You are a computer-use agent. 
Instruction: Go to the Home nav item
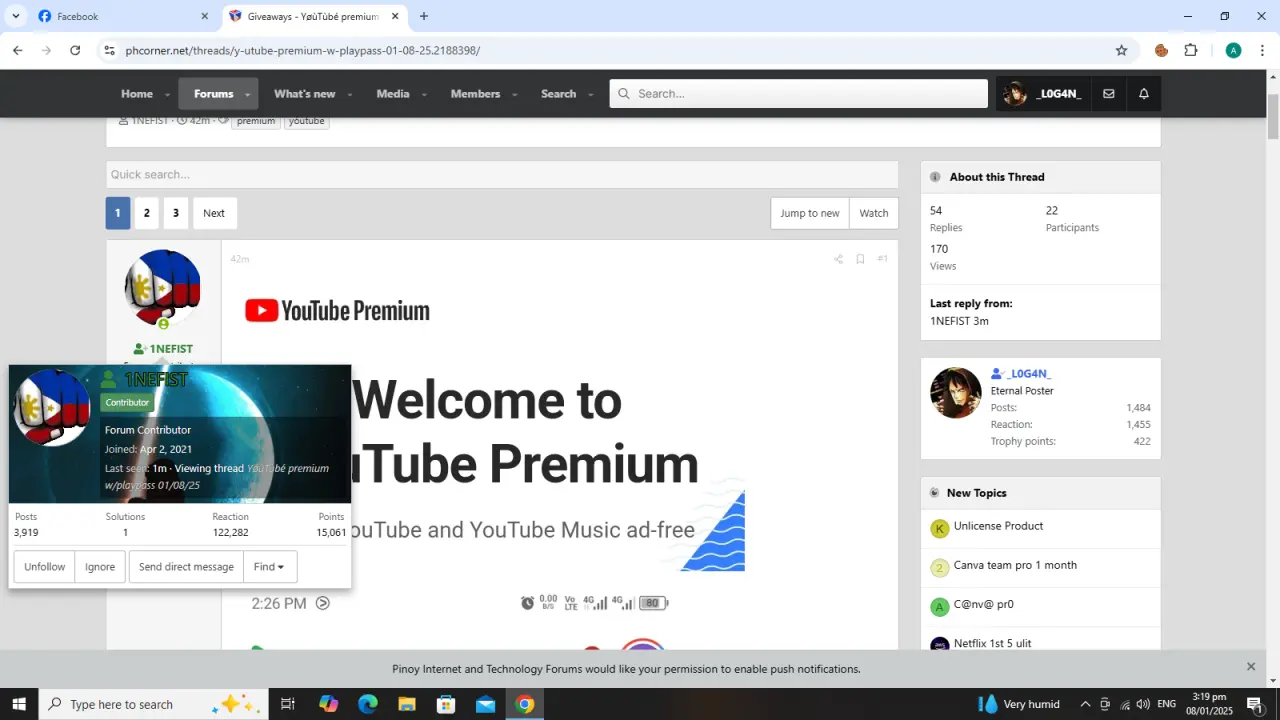click(x=137, y=94)
